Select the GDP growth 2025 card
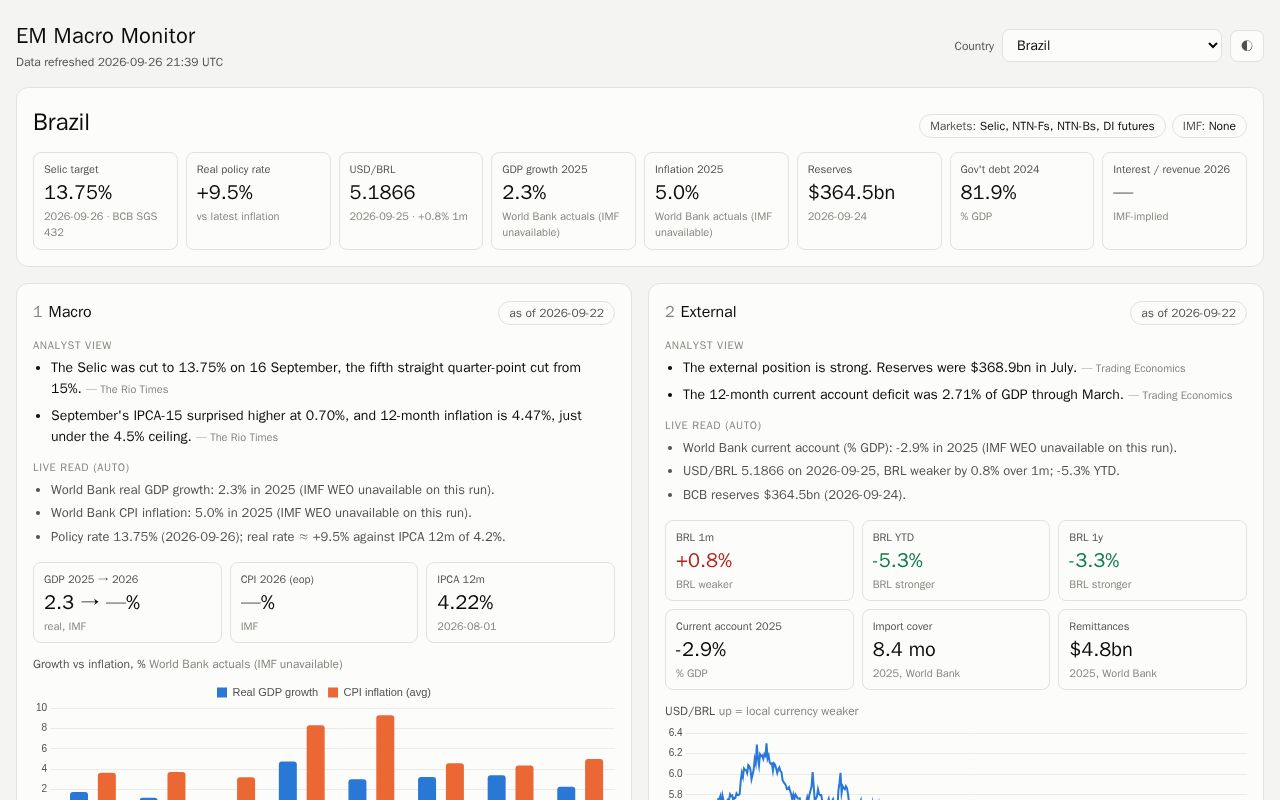 click(x=563, y=201)
